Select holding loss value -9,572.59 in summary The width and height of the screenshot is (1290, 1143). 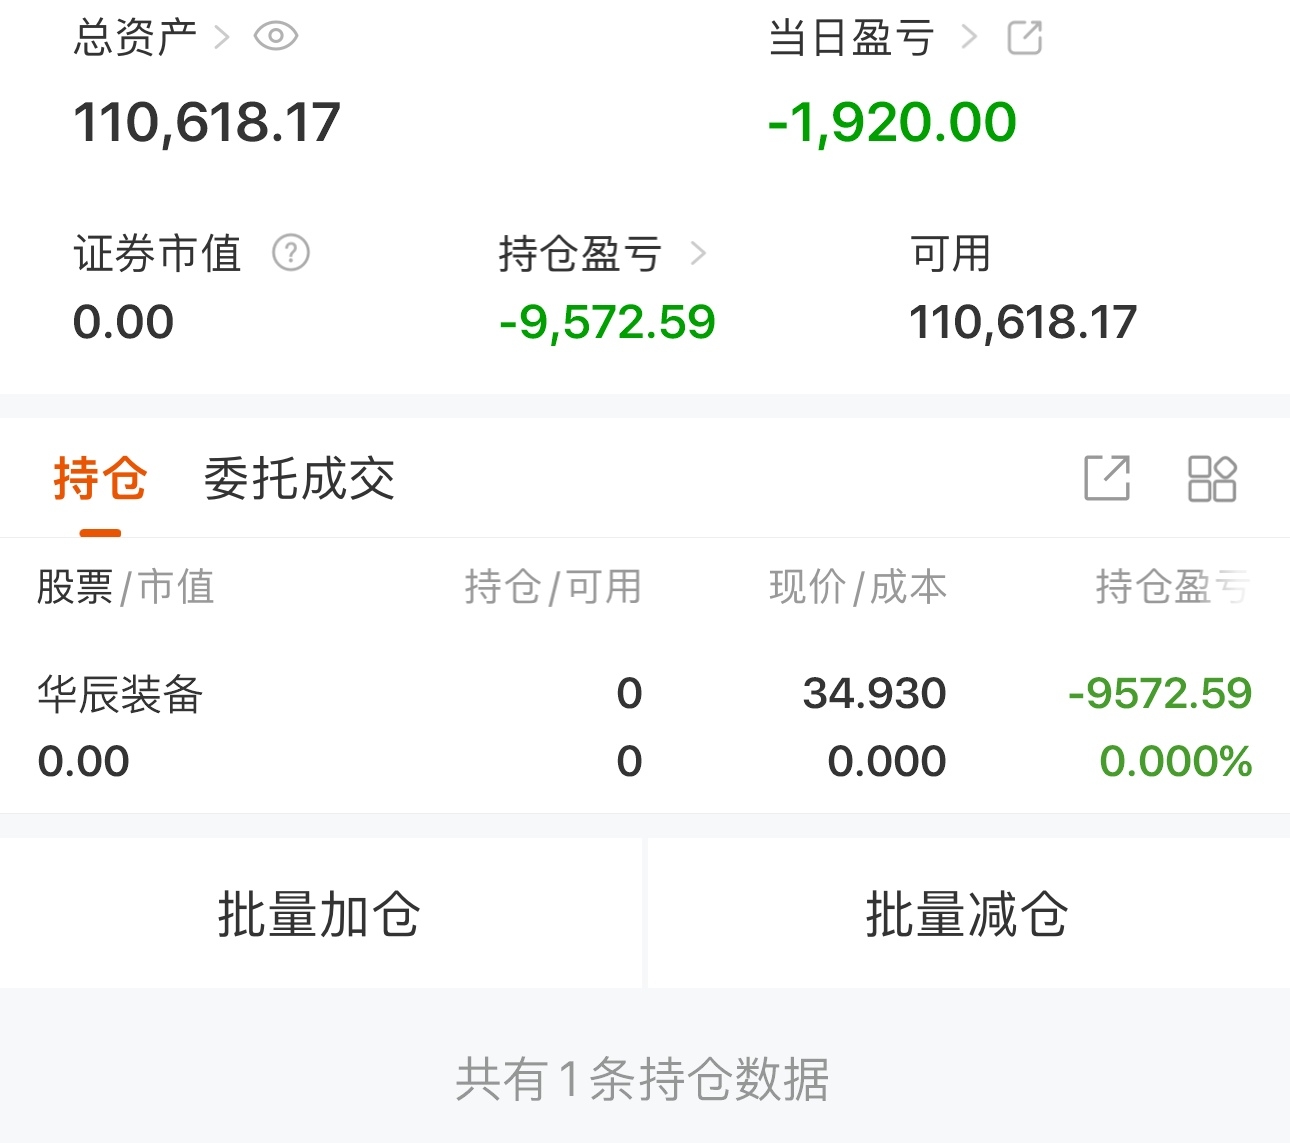click(607, 322)
